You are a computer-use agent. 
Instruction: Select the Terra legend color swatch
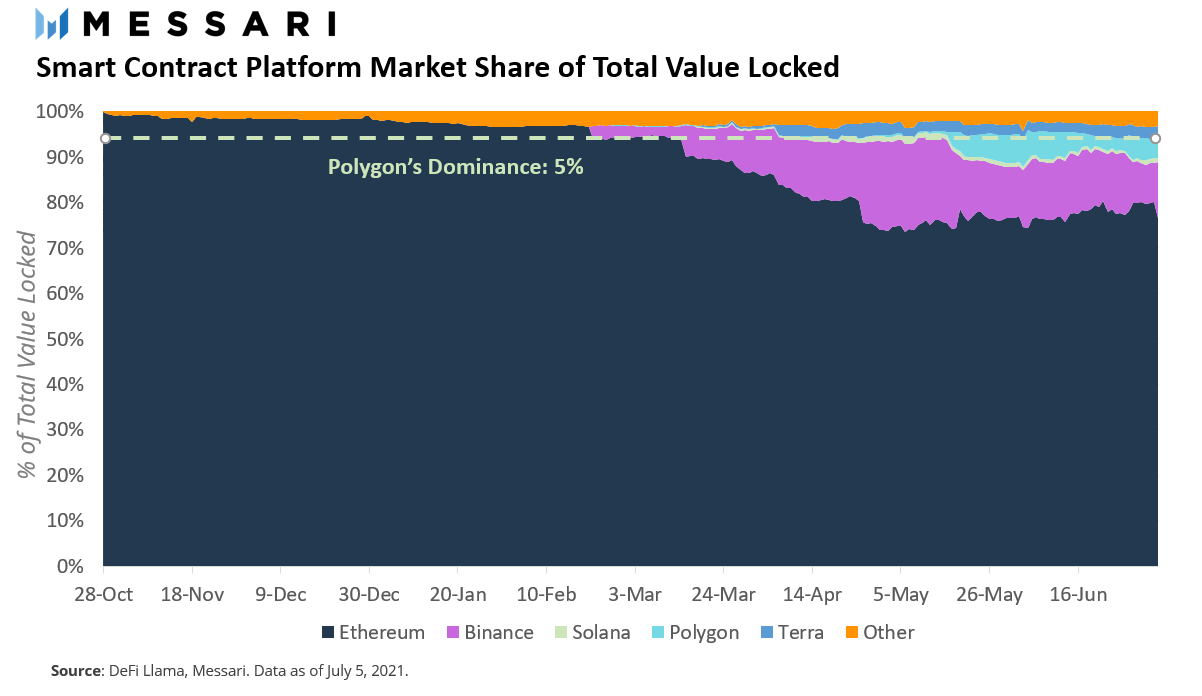767,633
